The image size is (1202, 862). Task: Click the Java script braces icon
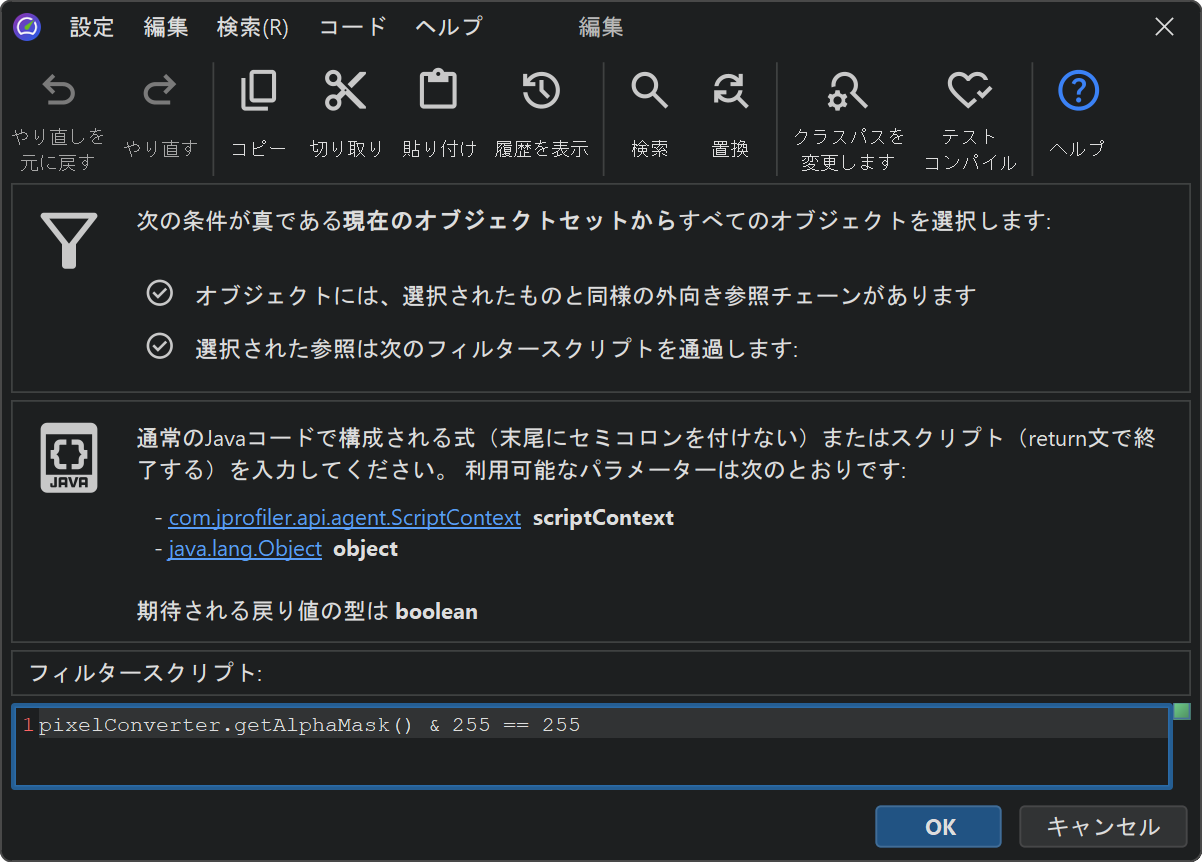(x=69, y=458)
